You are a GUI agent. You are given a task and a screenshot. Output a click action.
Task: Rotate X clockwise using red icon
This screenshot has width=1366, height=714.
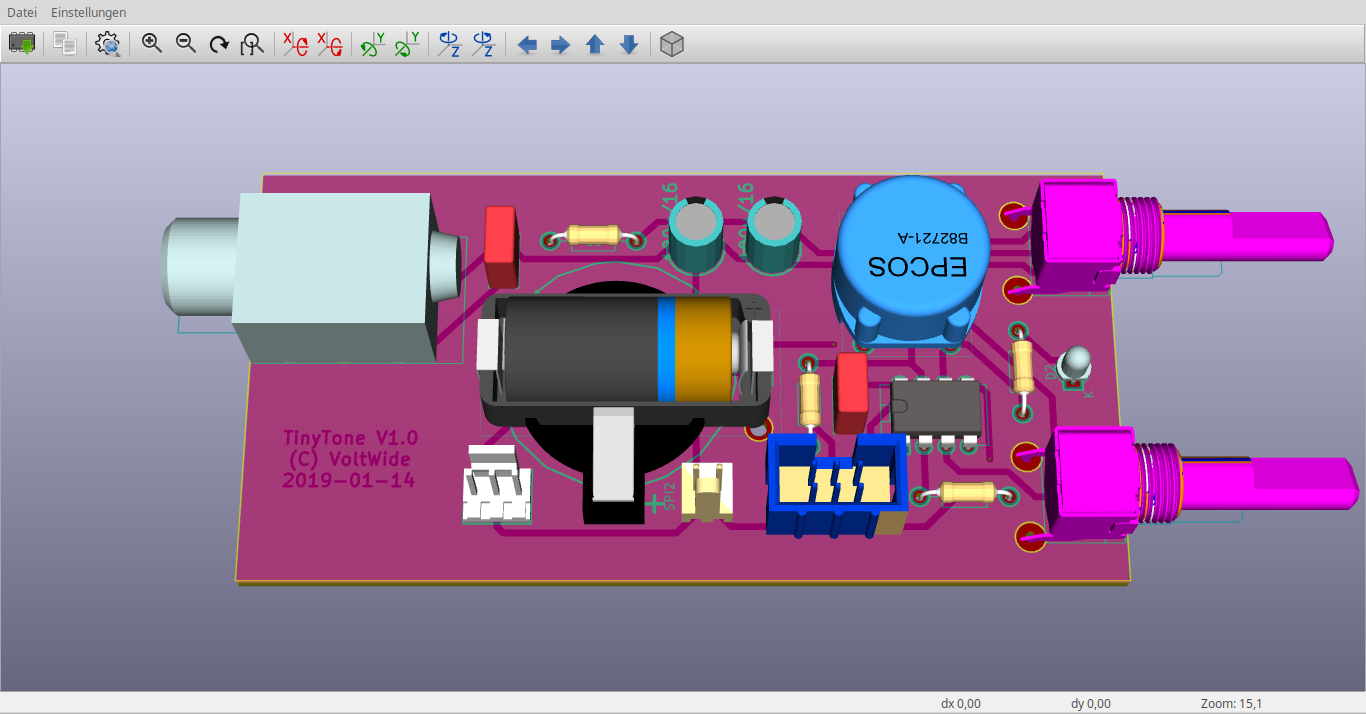pos(295,44)
